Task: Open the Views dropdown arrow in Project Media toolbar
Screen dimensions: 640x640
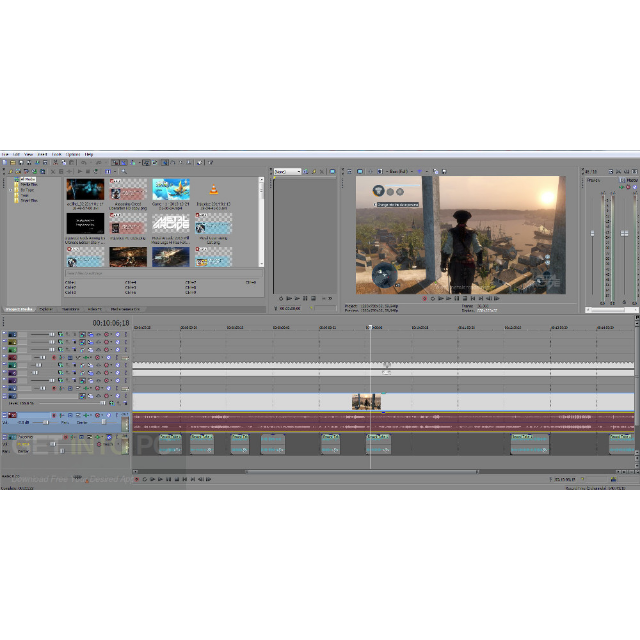Action: point(115,172)
